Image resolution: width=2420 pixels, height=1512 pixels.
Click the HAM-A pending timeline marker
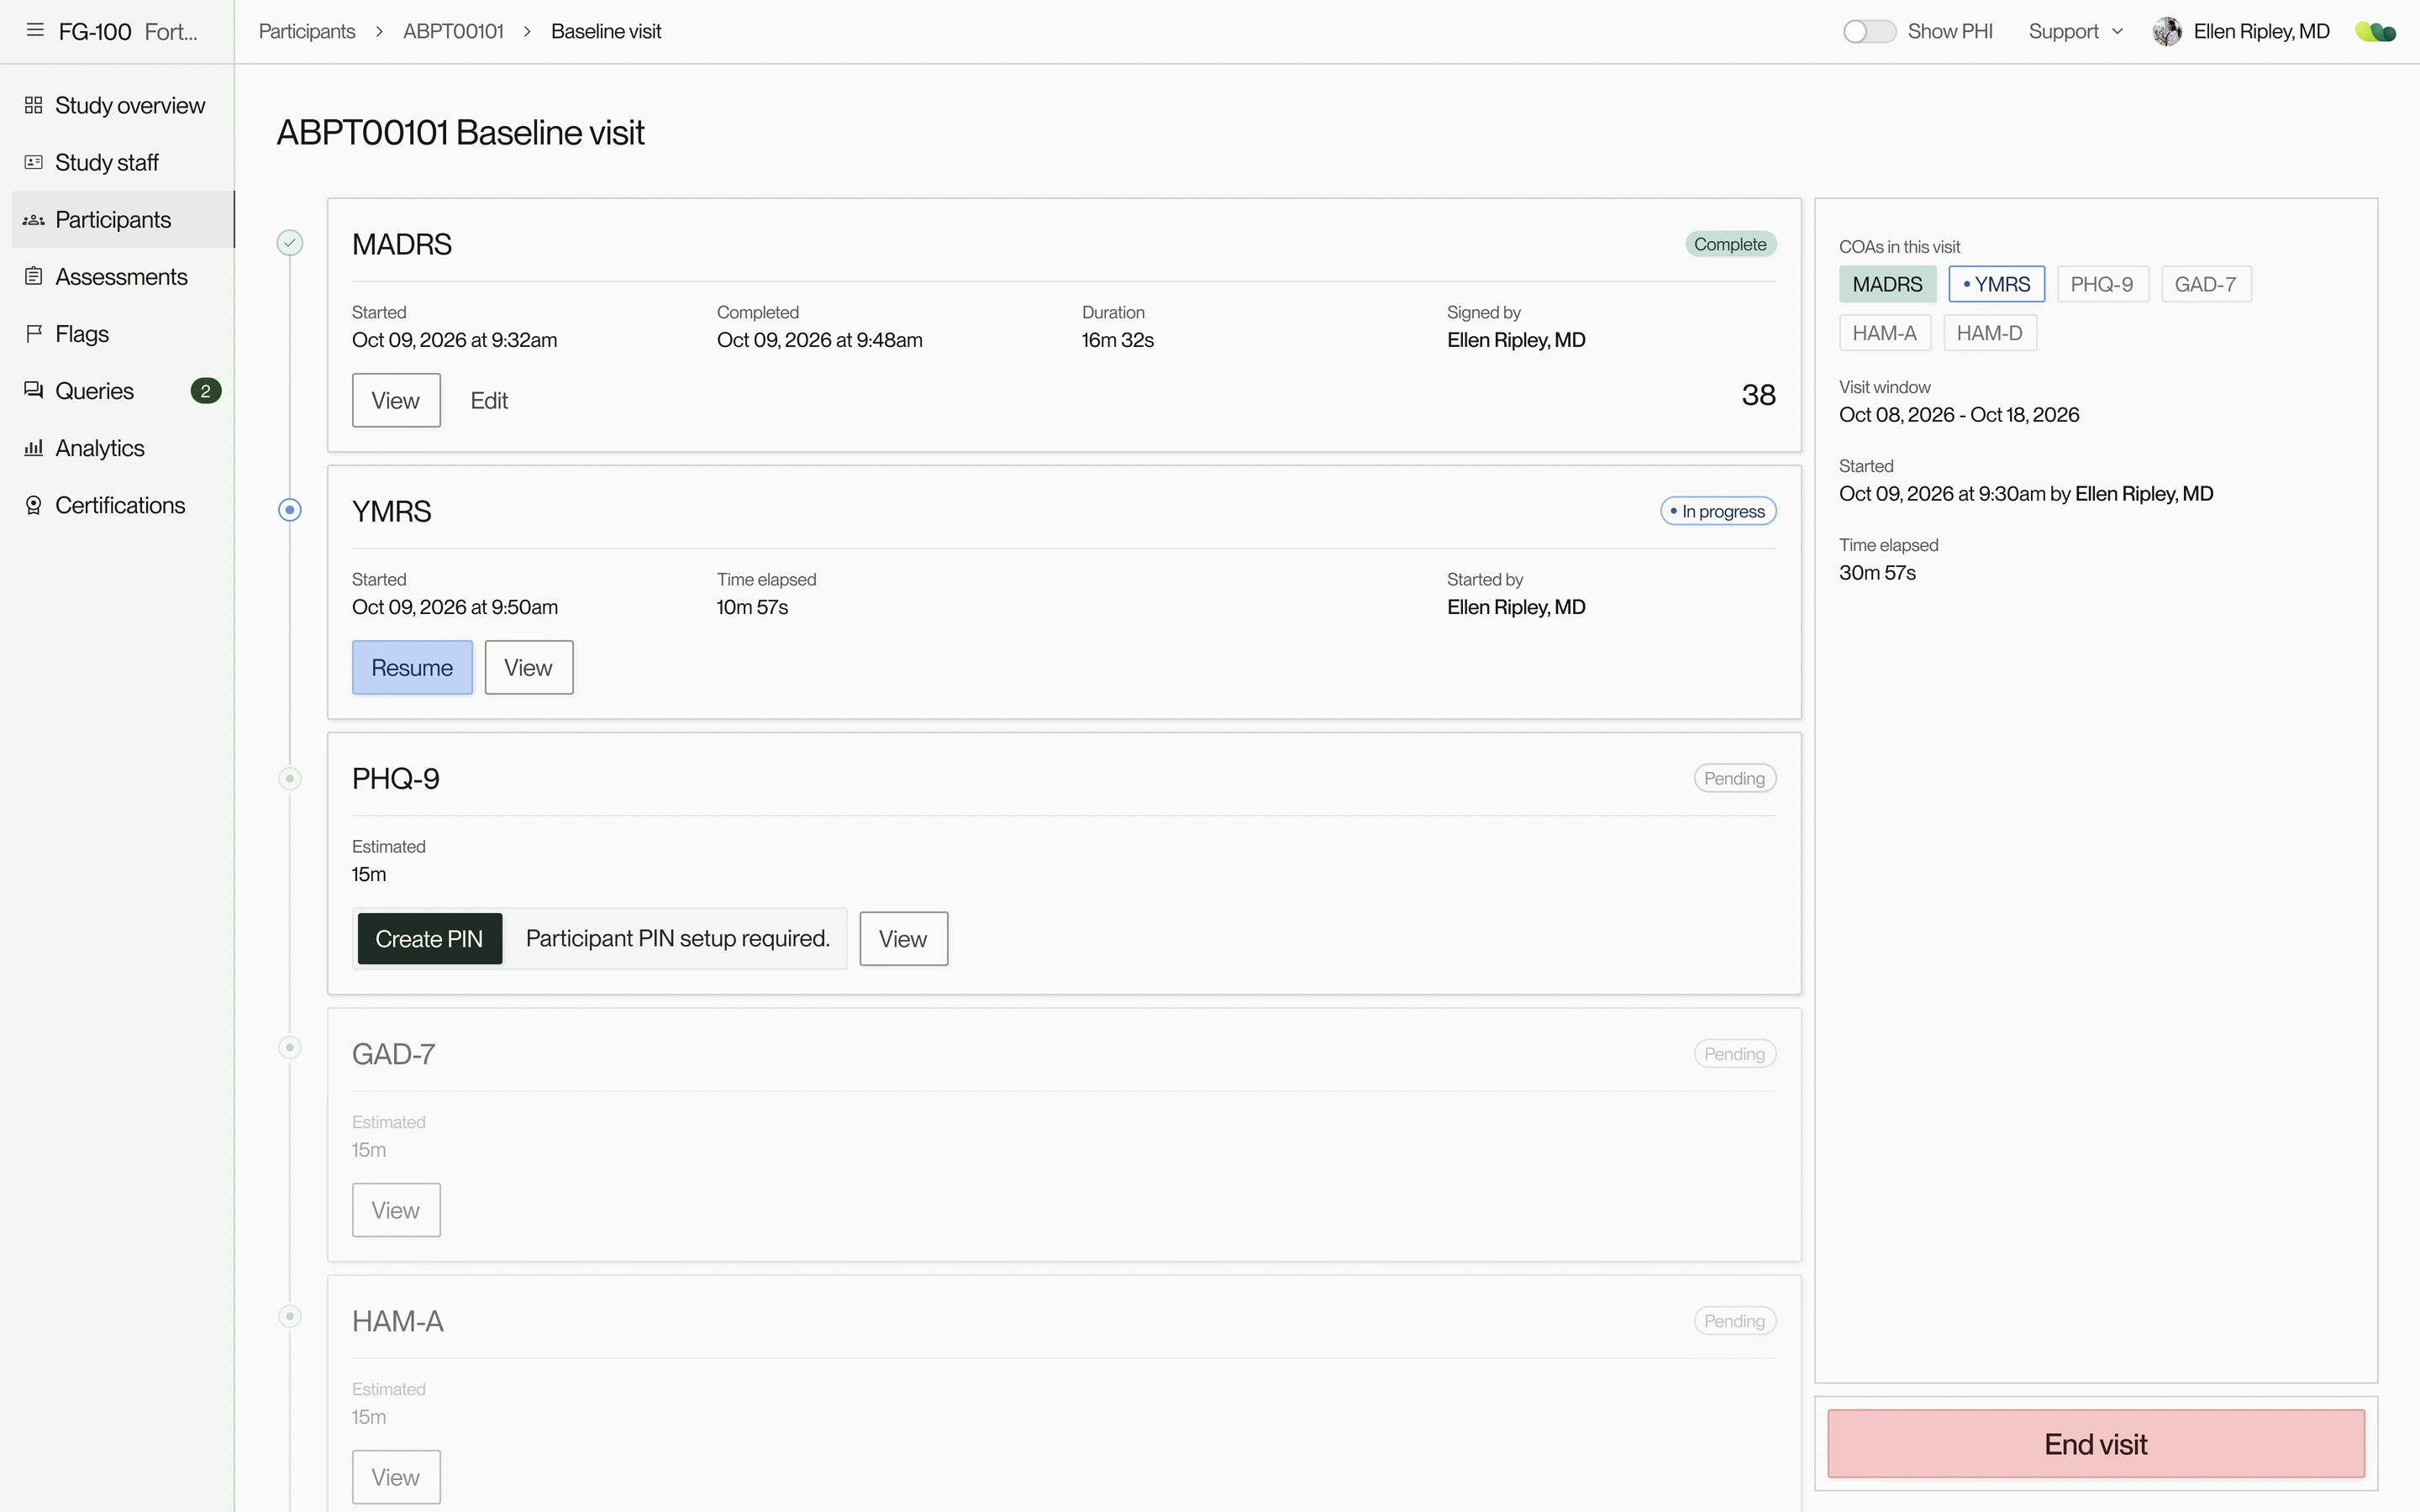[x=290, y=1315]
